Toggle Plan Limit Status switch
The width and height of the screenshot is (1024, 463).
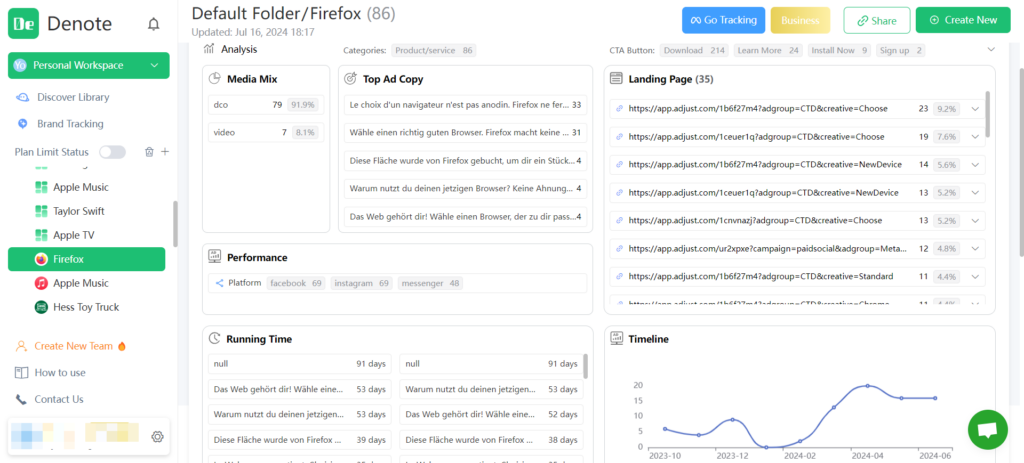[x=112, y=152]
